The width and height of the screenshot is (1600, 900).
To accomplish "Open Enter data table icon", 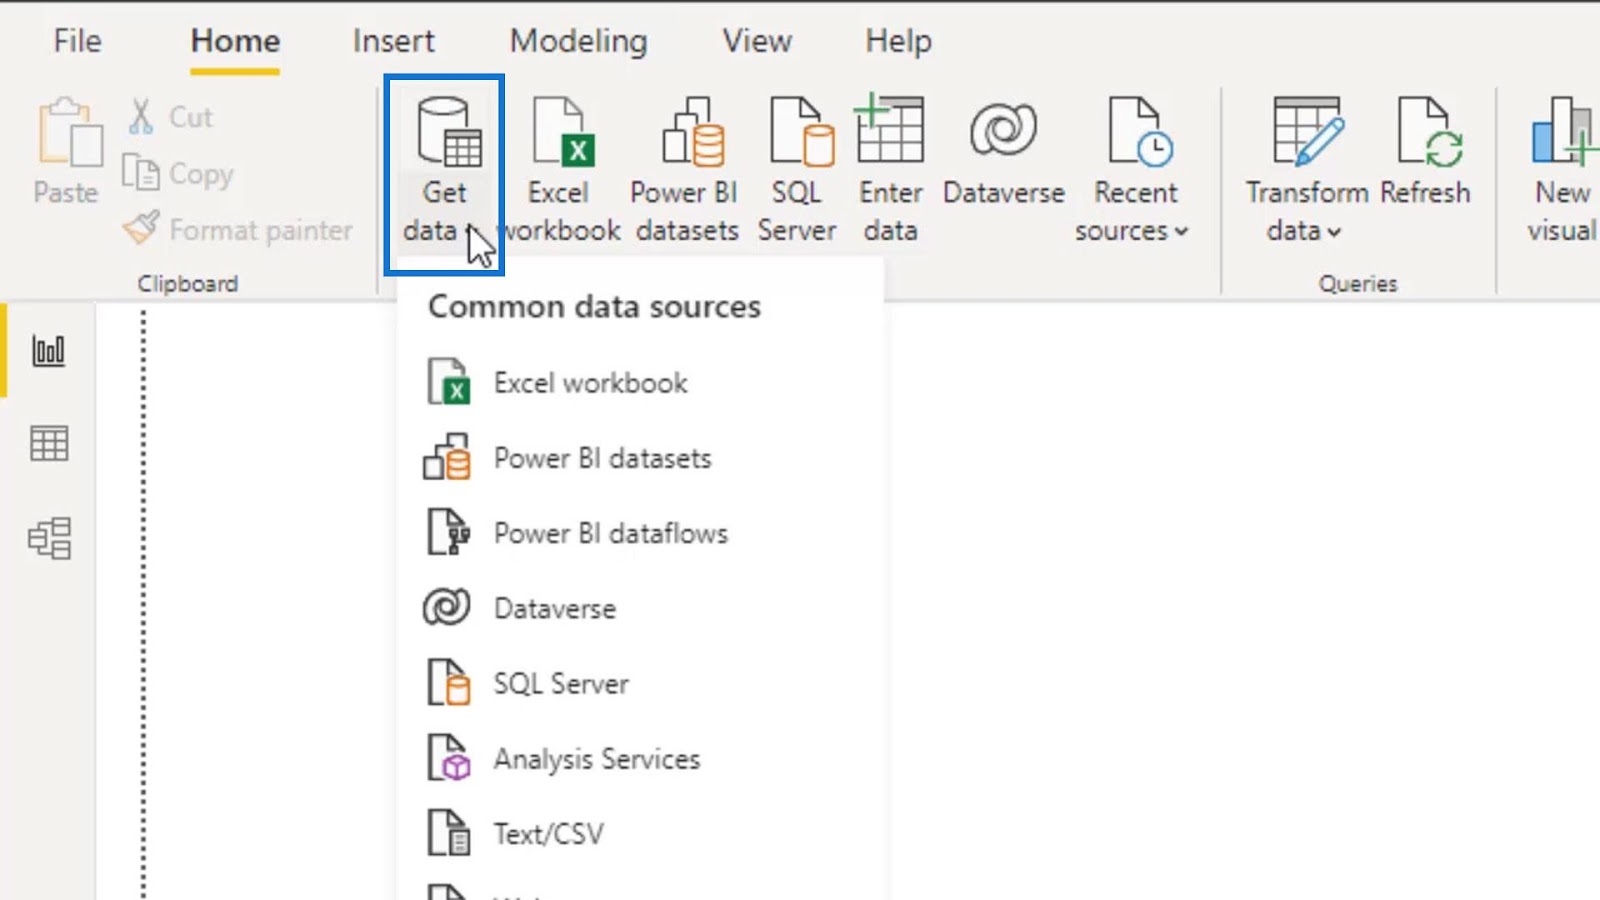I will click(x=890, y=170).
